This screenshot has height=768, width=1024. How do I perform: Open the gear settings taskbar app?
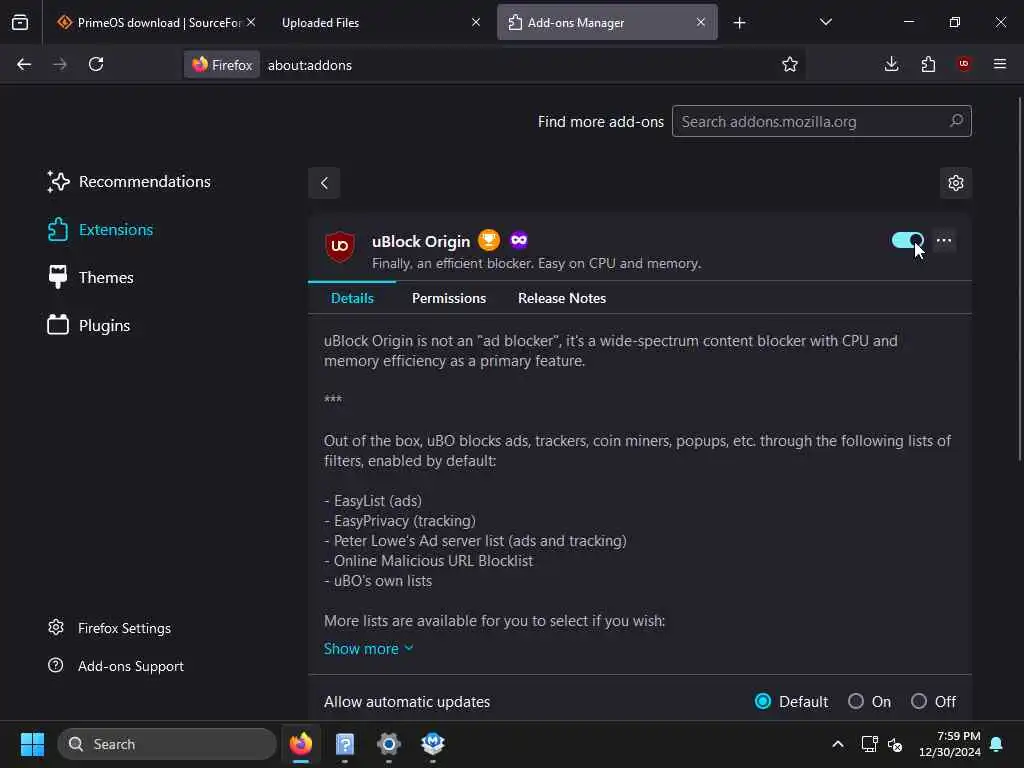pyautogui.click(x=389, y=744)
